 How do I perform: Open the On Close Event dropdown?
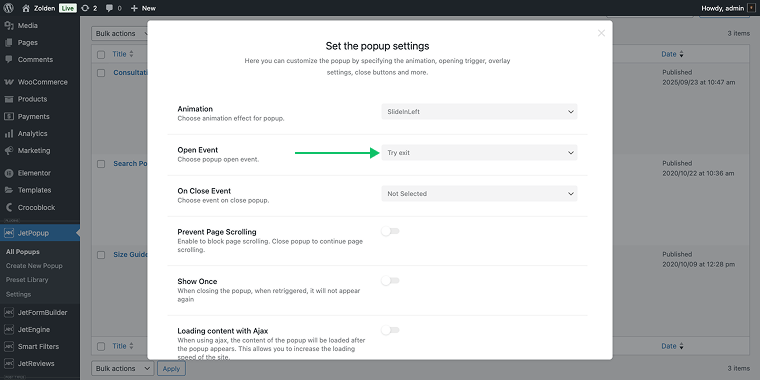[x=479, y=193]
